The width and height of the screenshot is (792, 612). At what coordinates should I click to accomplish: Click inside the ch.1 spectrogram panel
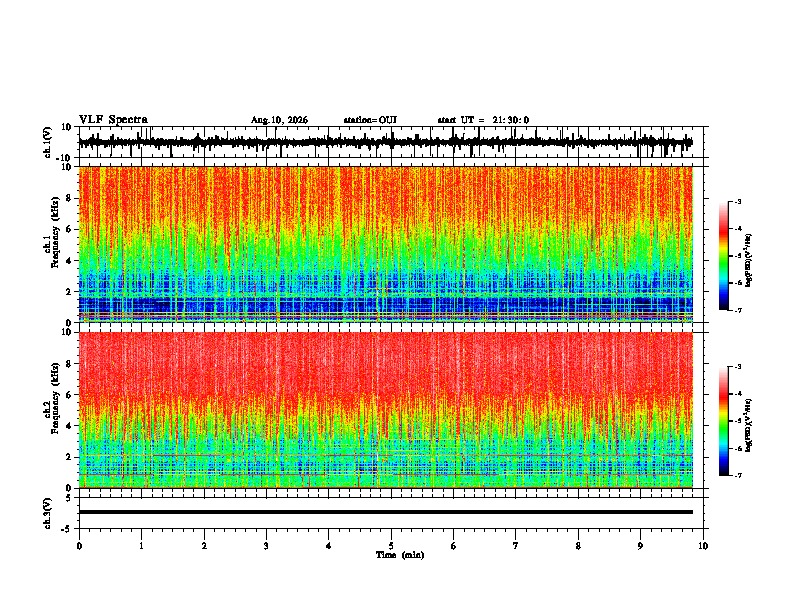391,244
